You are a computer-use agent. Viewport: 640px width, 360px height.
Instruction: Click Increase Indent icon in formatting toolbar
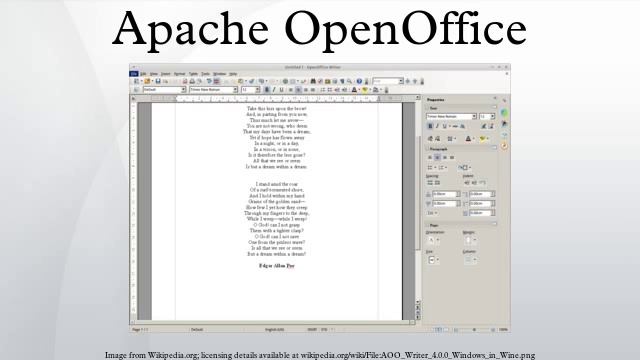[344, 89]
